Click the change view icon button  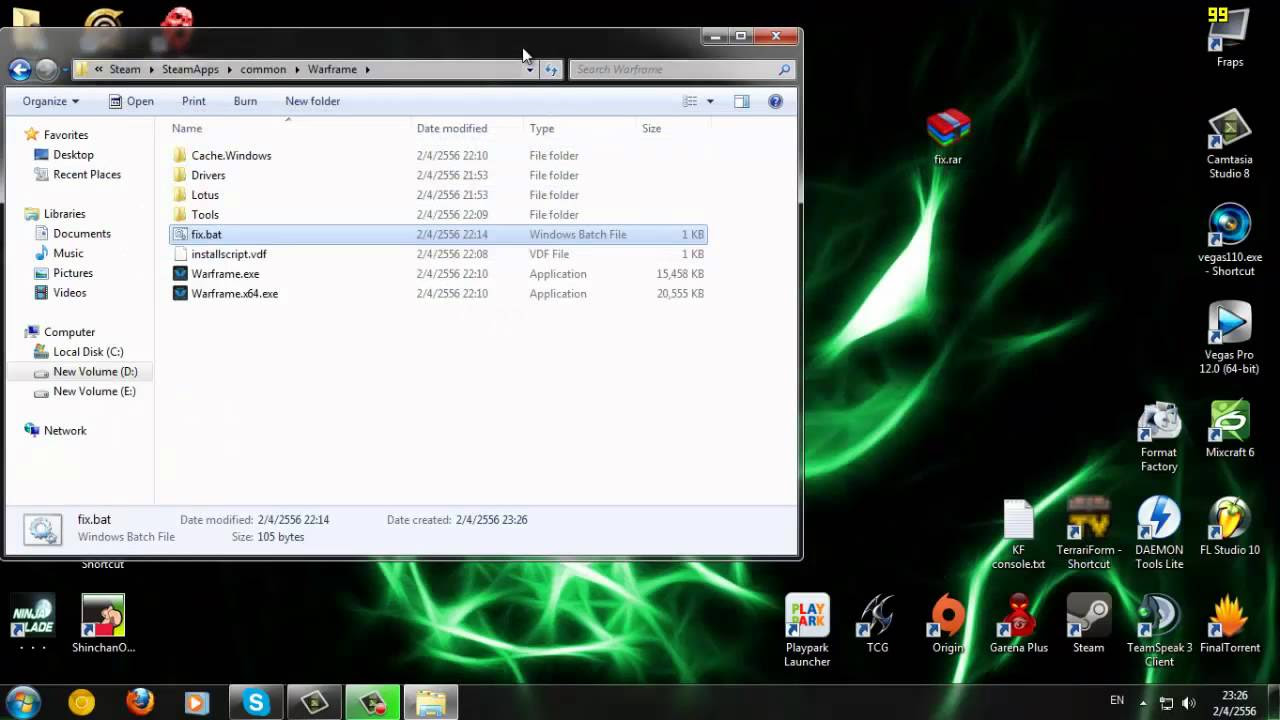(x=690, y=101)
